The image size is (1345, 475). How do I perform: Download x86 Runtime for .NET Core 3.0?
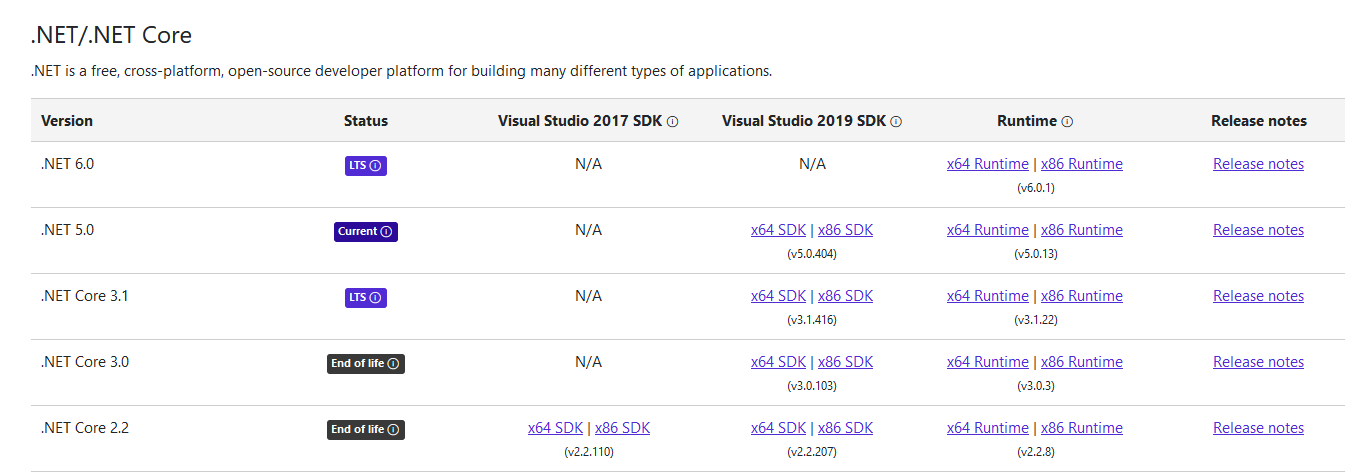point(1082,362)
